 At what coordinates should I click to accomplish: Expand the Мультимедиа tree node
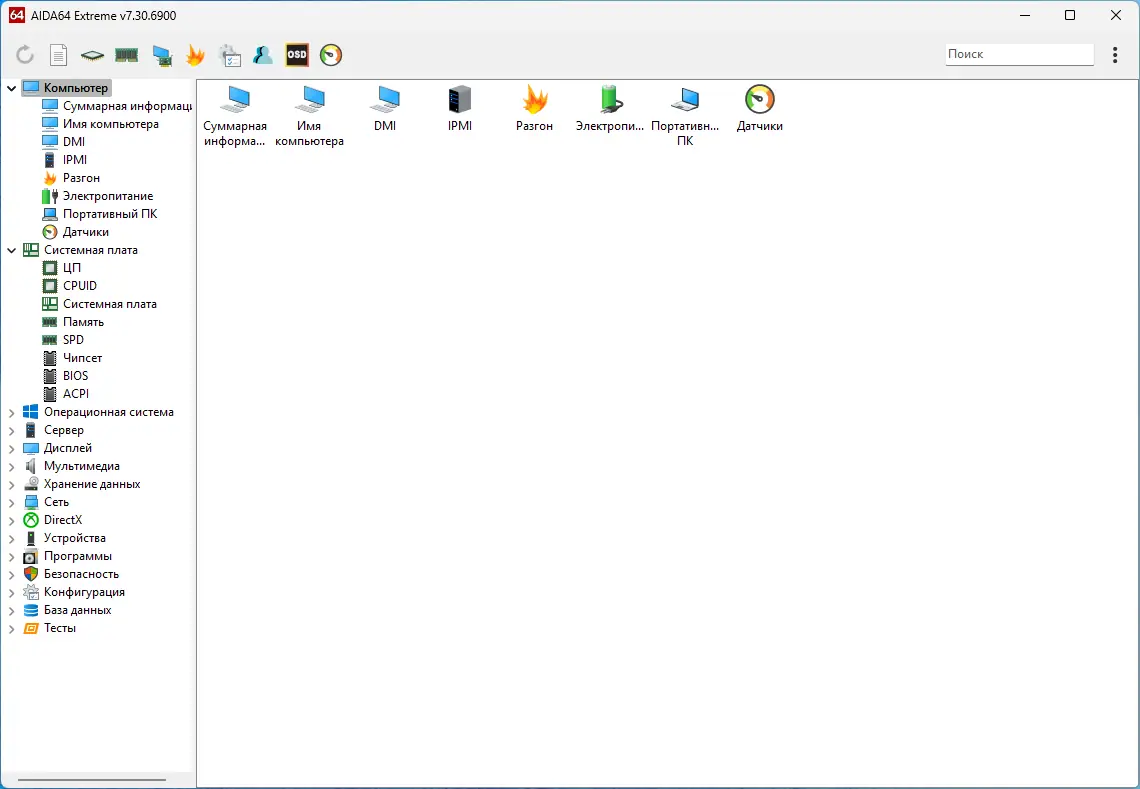click(x=12, y=466)
